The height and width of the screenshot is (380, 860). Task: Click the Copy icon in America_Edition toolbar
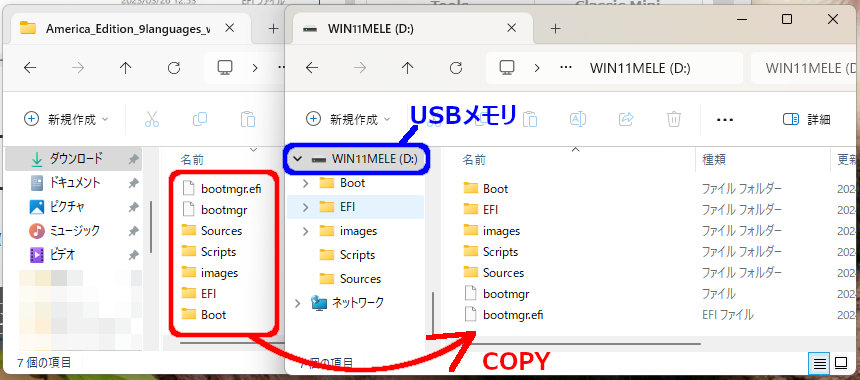200,119
